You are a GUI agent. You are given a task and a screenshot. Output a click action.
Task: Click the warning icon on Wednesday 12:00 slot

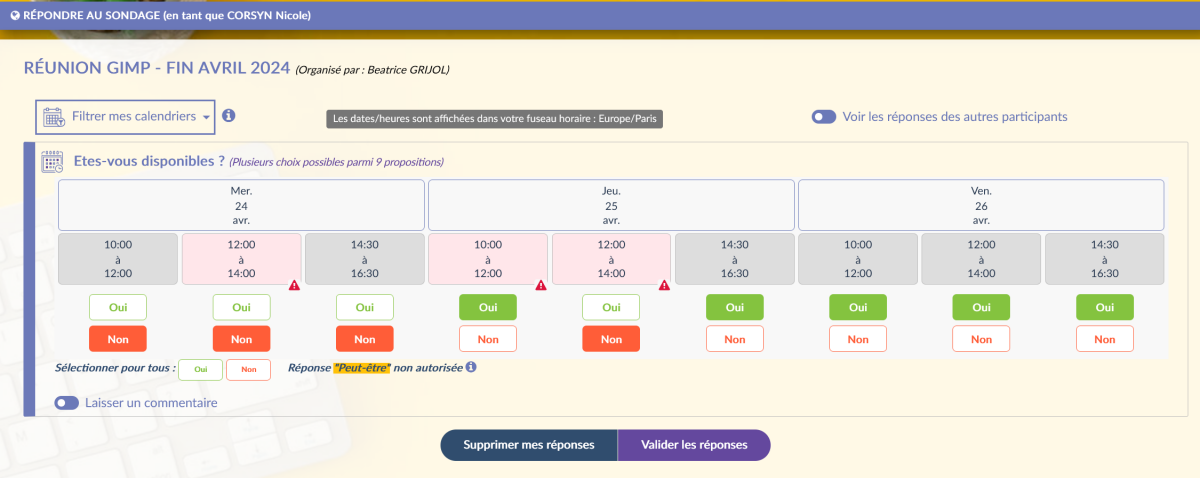tap(294, 285)
